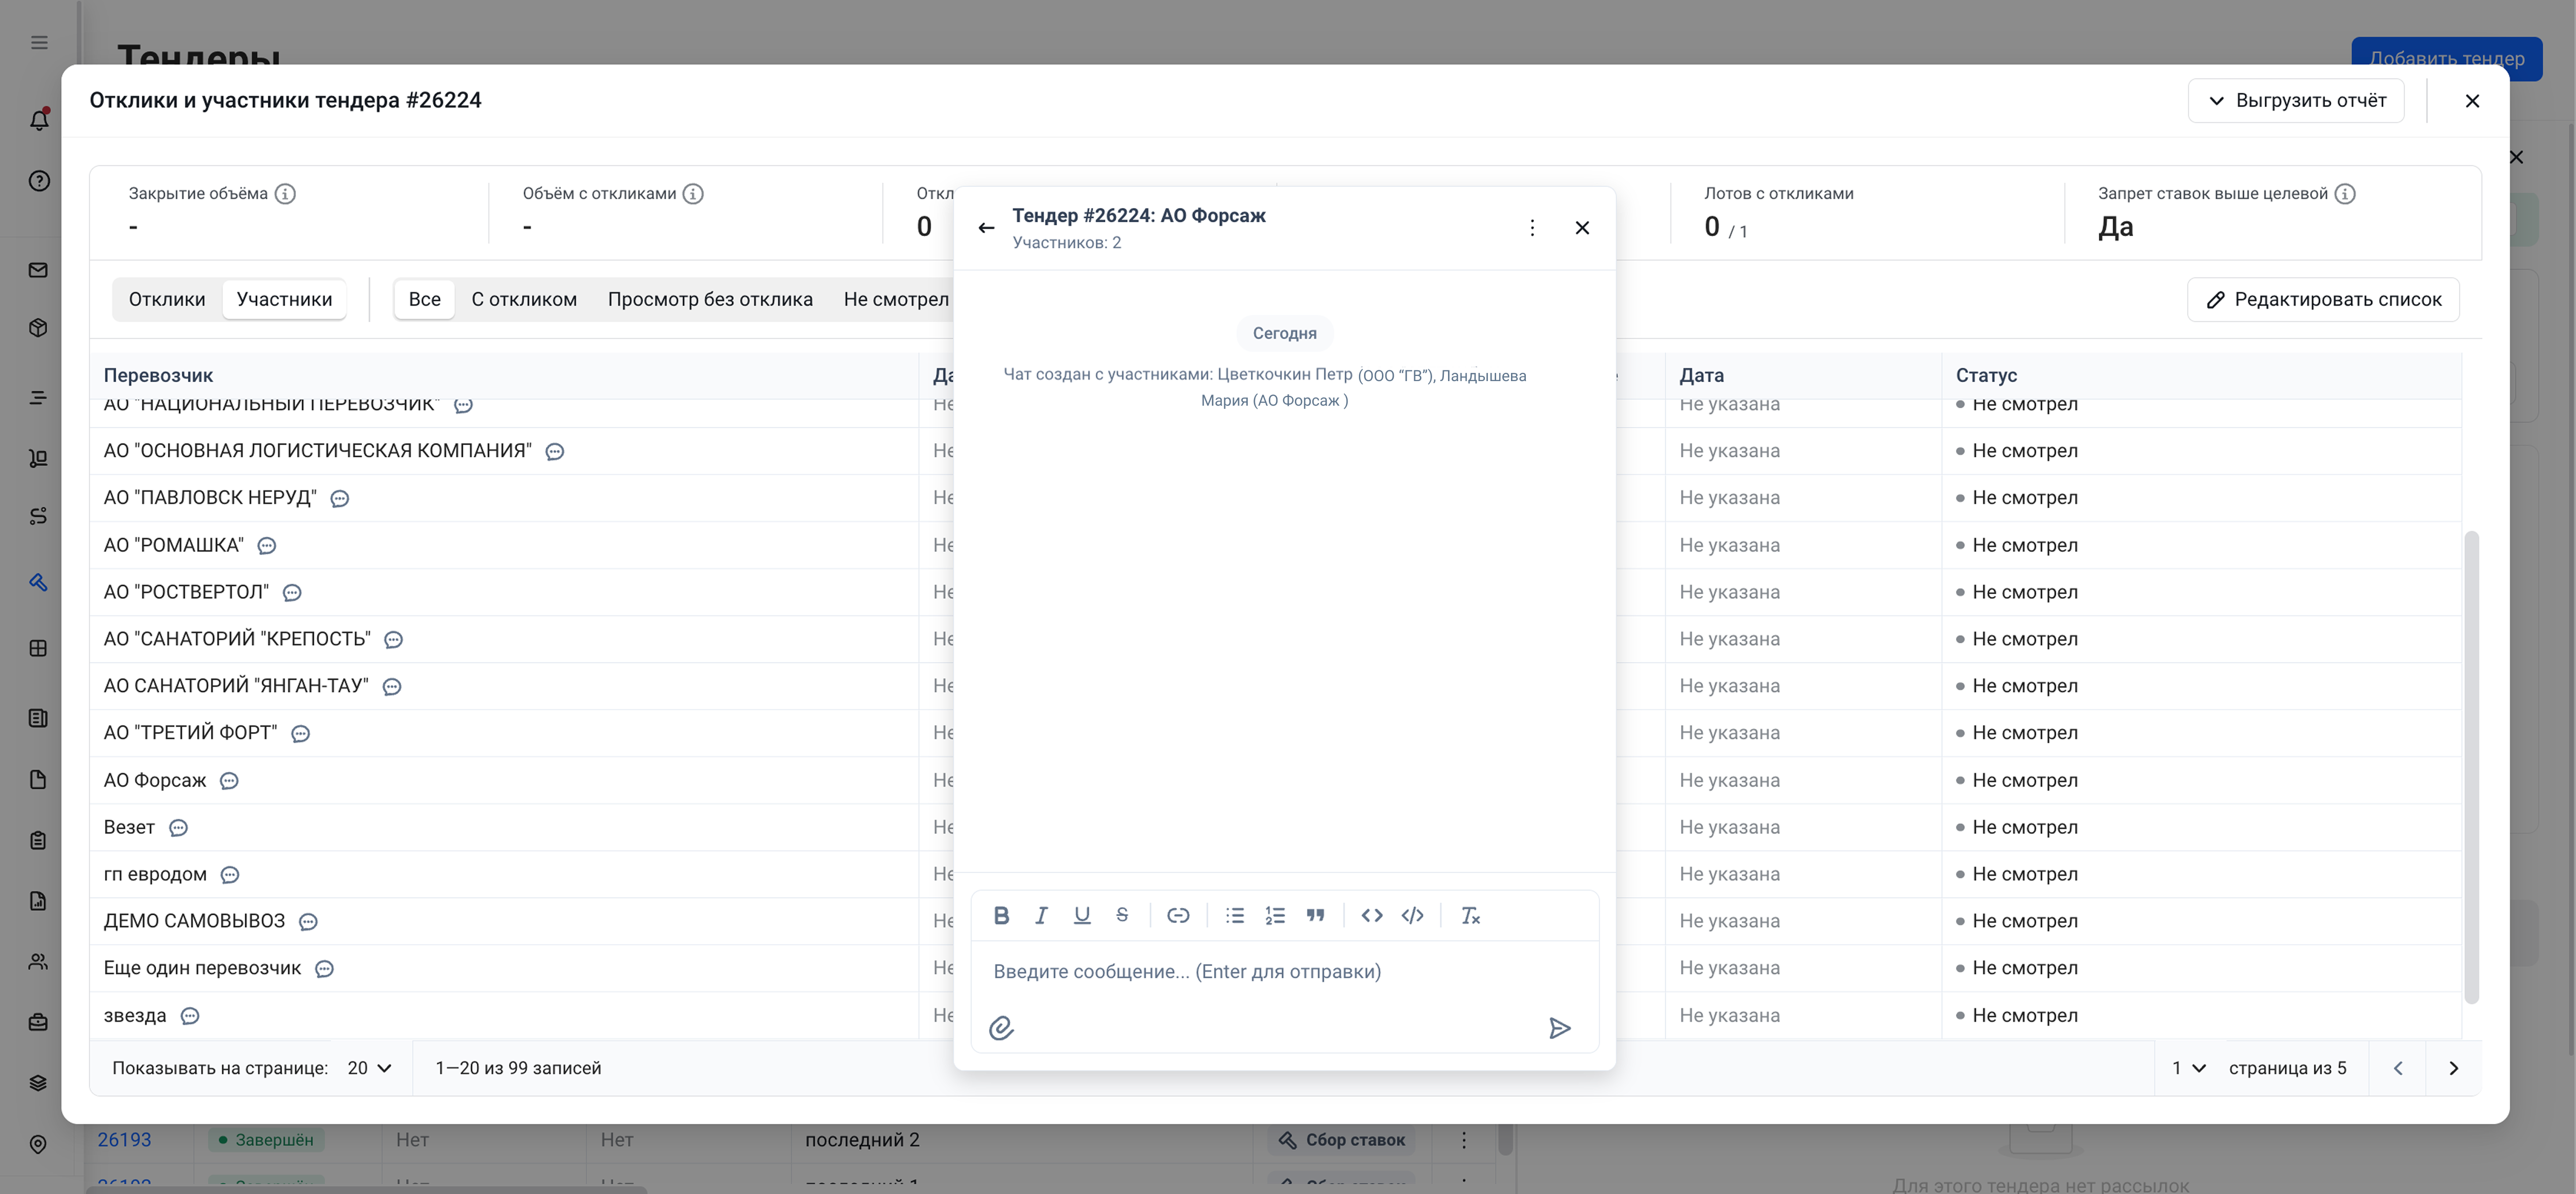Switch to the Участники tab

(284, 299)
